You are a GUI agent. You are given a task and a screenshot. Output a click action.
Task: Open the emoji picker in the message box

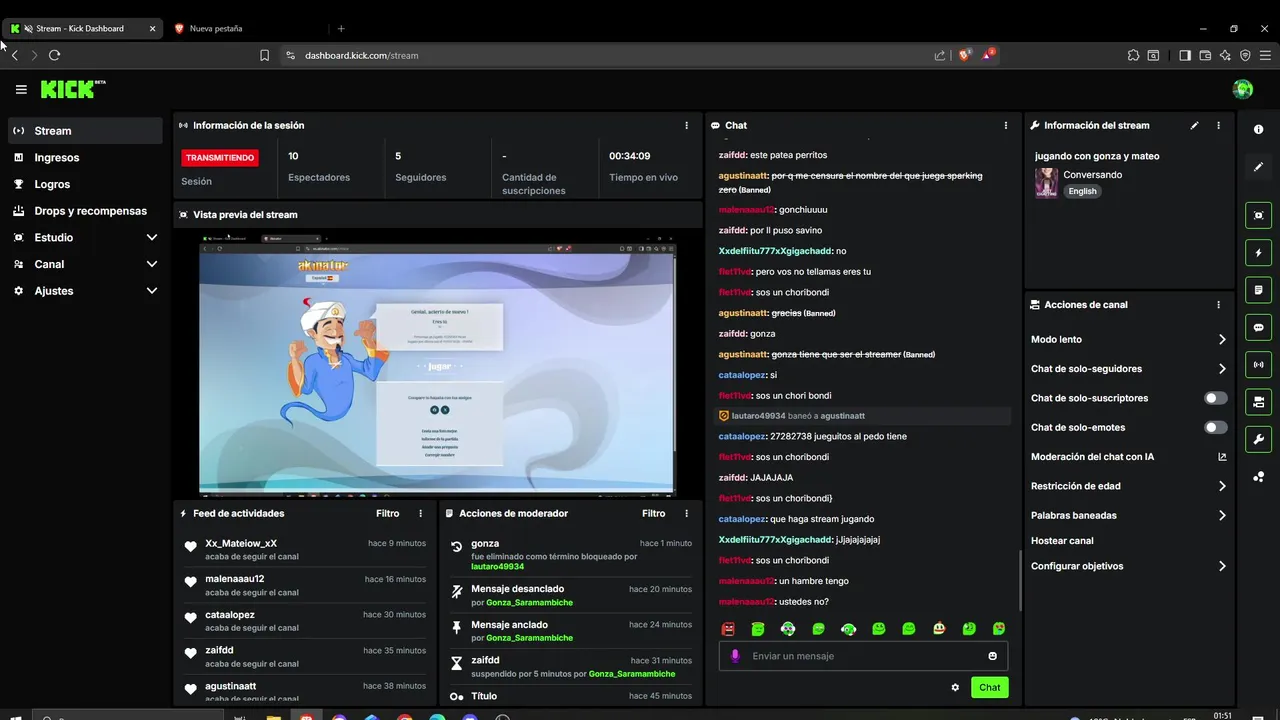point(993,656)
